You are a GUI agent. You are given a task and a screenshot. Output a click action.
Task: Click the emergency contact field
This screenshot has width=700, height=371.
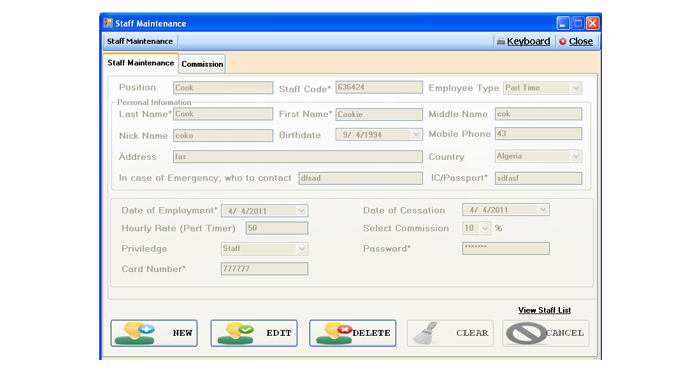pyautogui.click(x=361, y=178)
